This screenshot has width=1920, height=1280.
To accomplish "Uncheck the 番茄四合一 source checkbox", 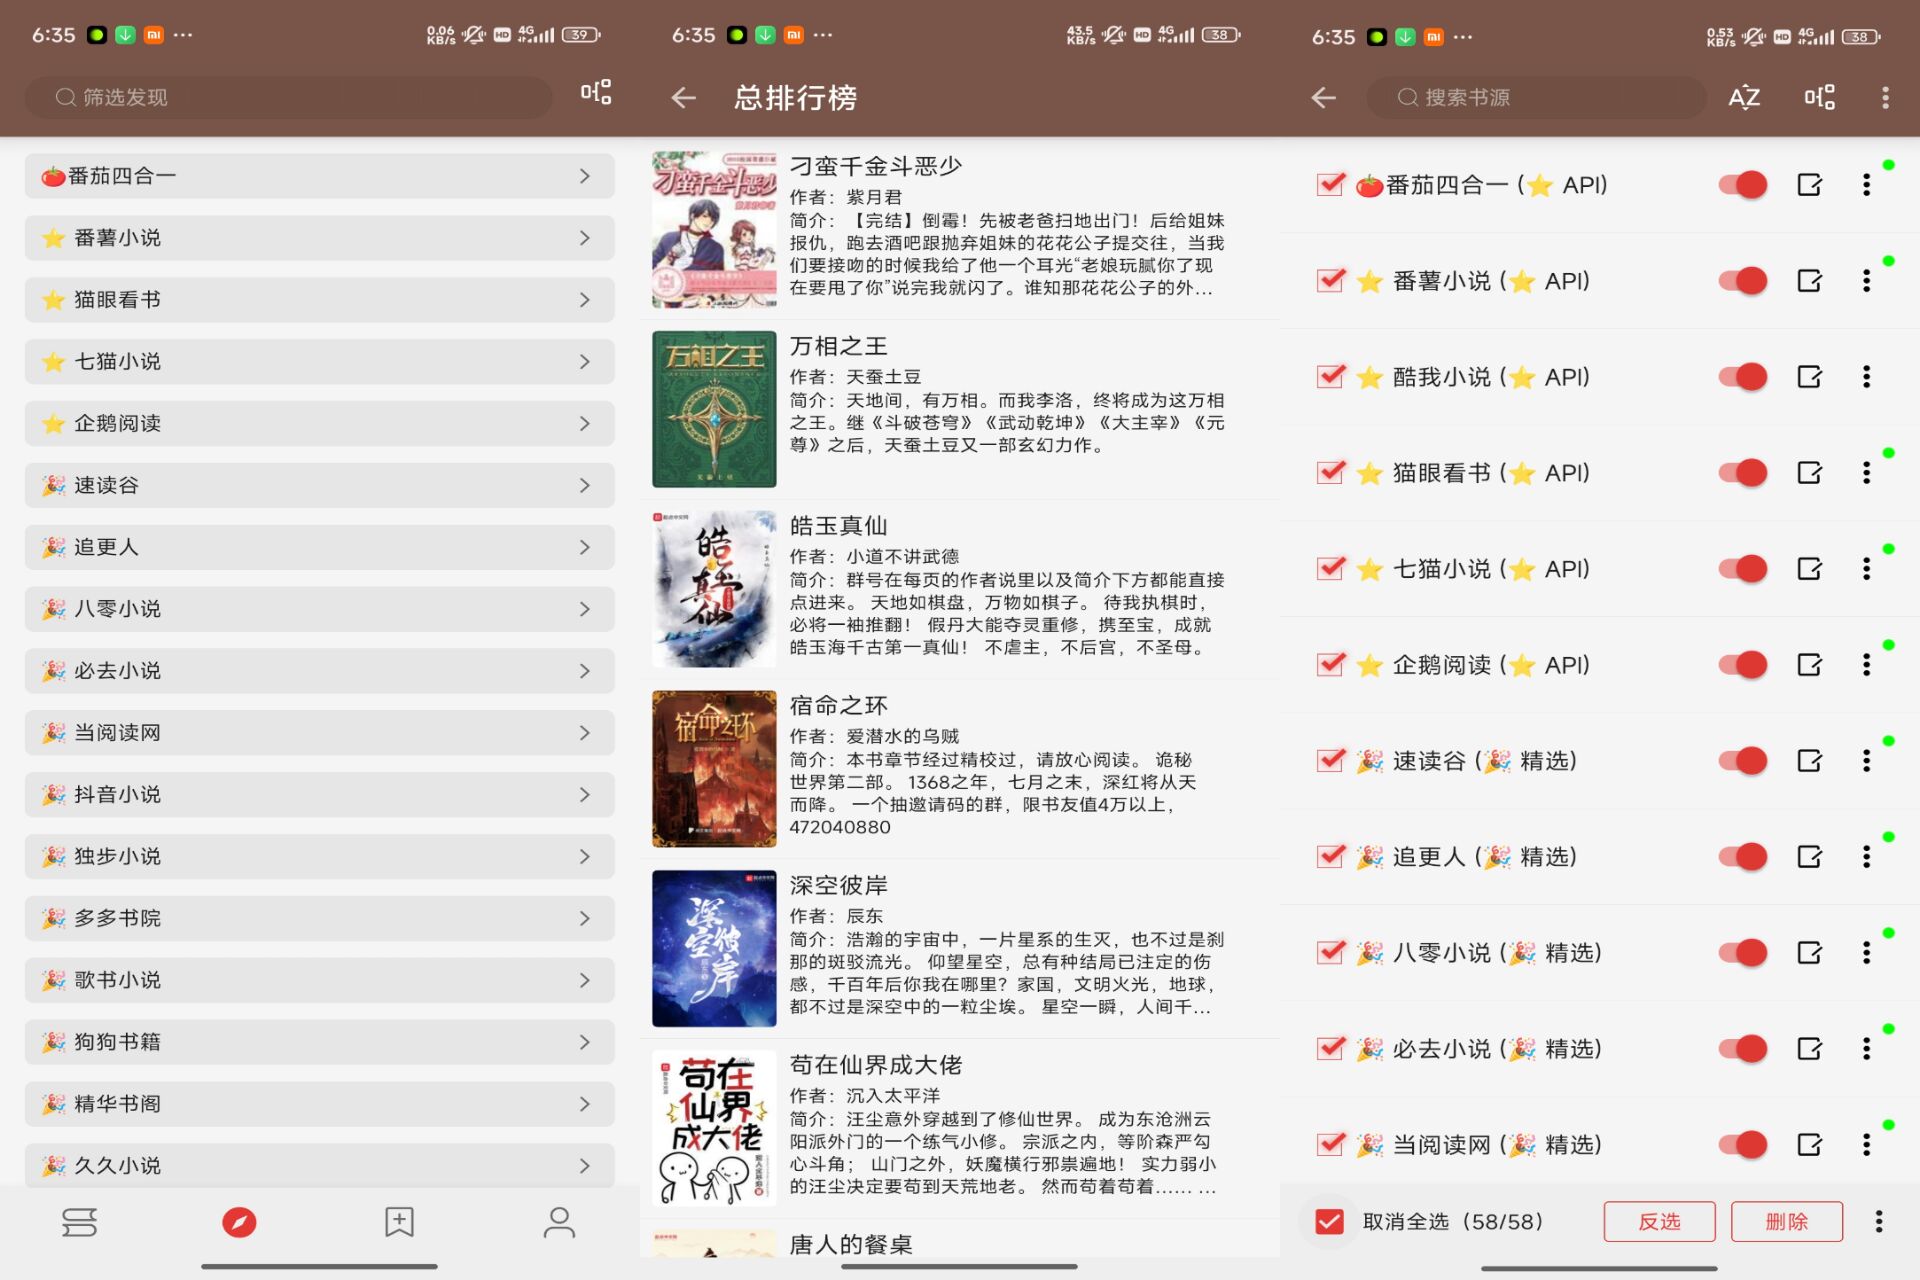I will [x=1329, y=184].
